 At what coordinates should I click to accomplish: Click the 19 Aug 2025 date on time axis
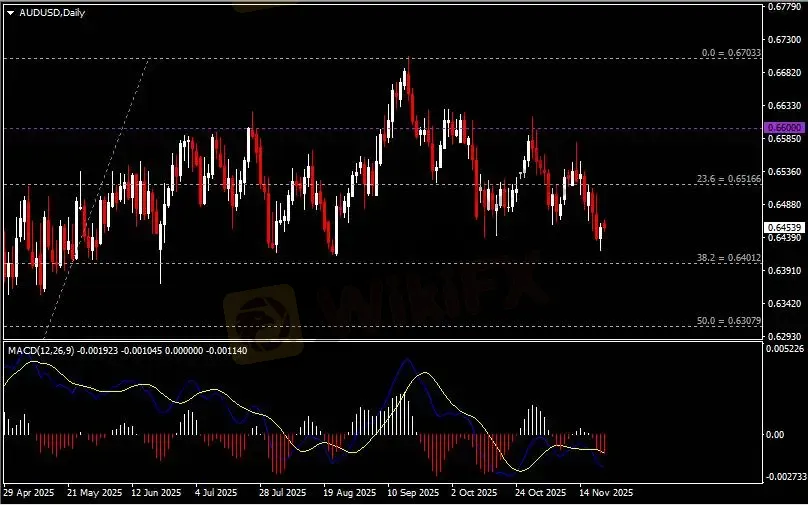pyautogui.click(x=347, y=493)
